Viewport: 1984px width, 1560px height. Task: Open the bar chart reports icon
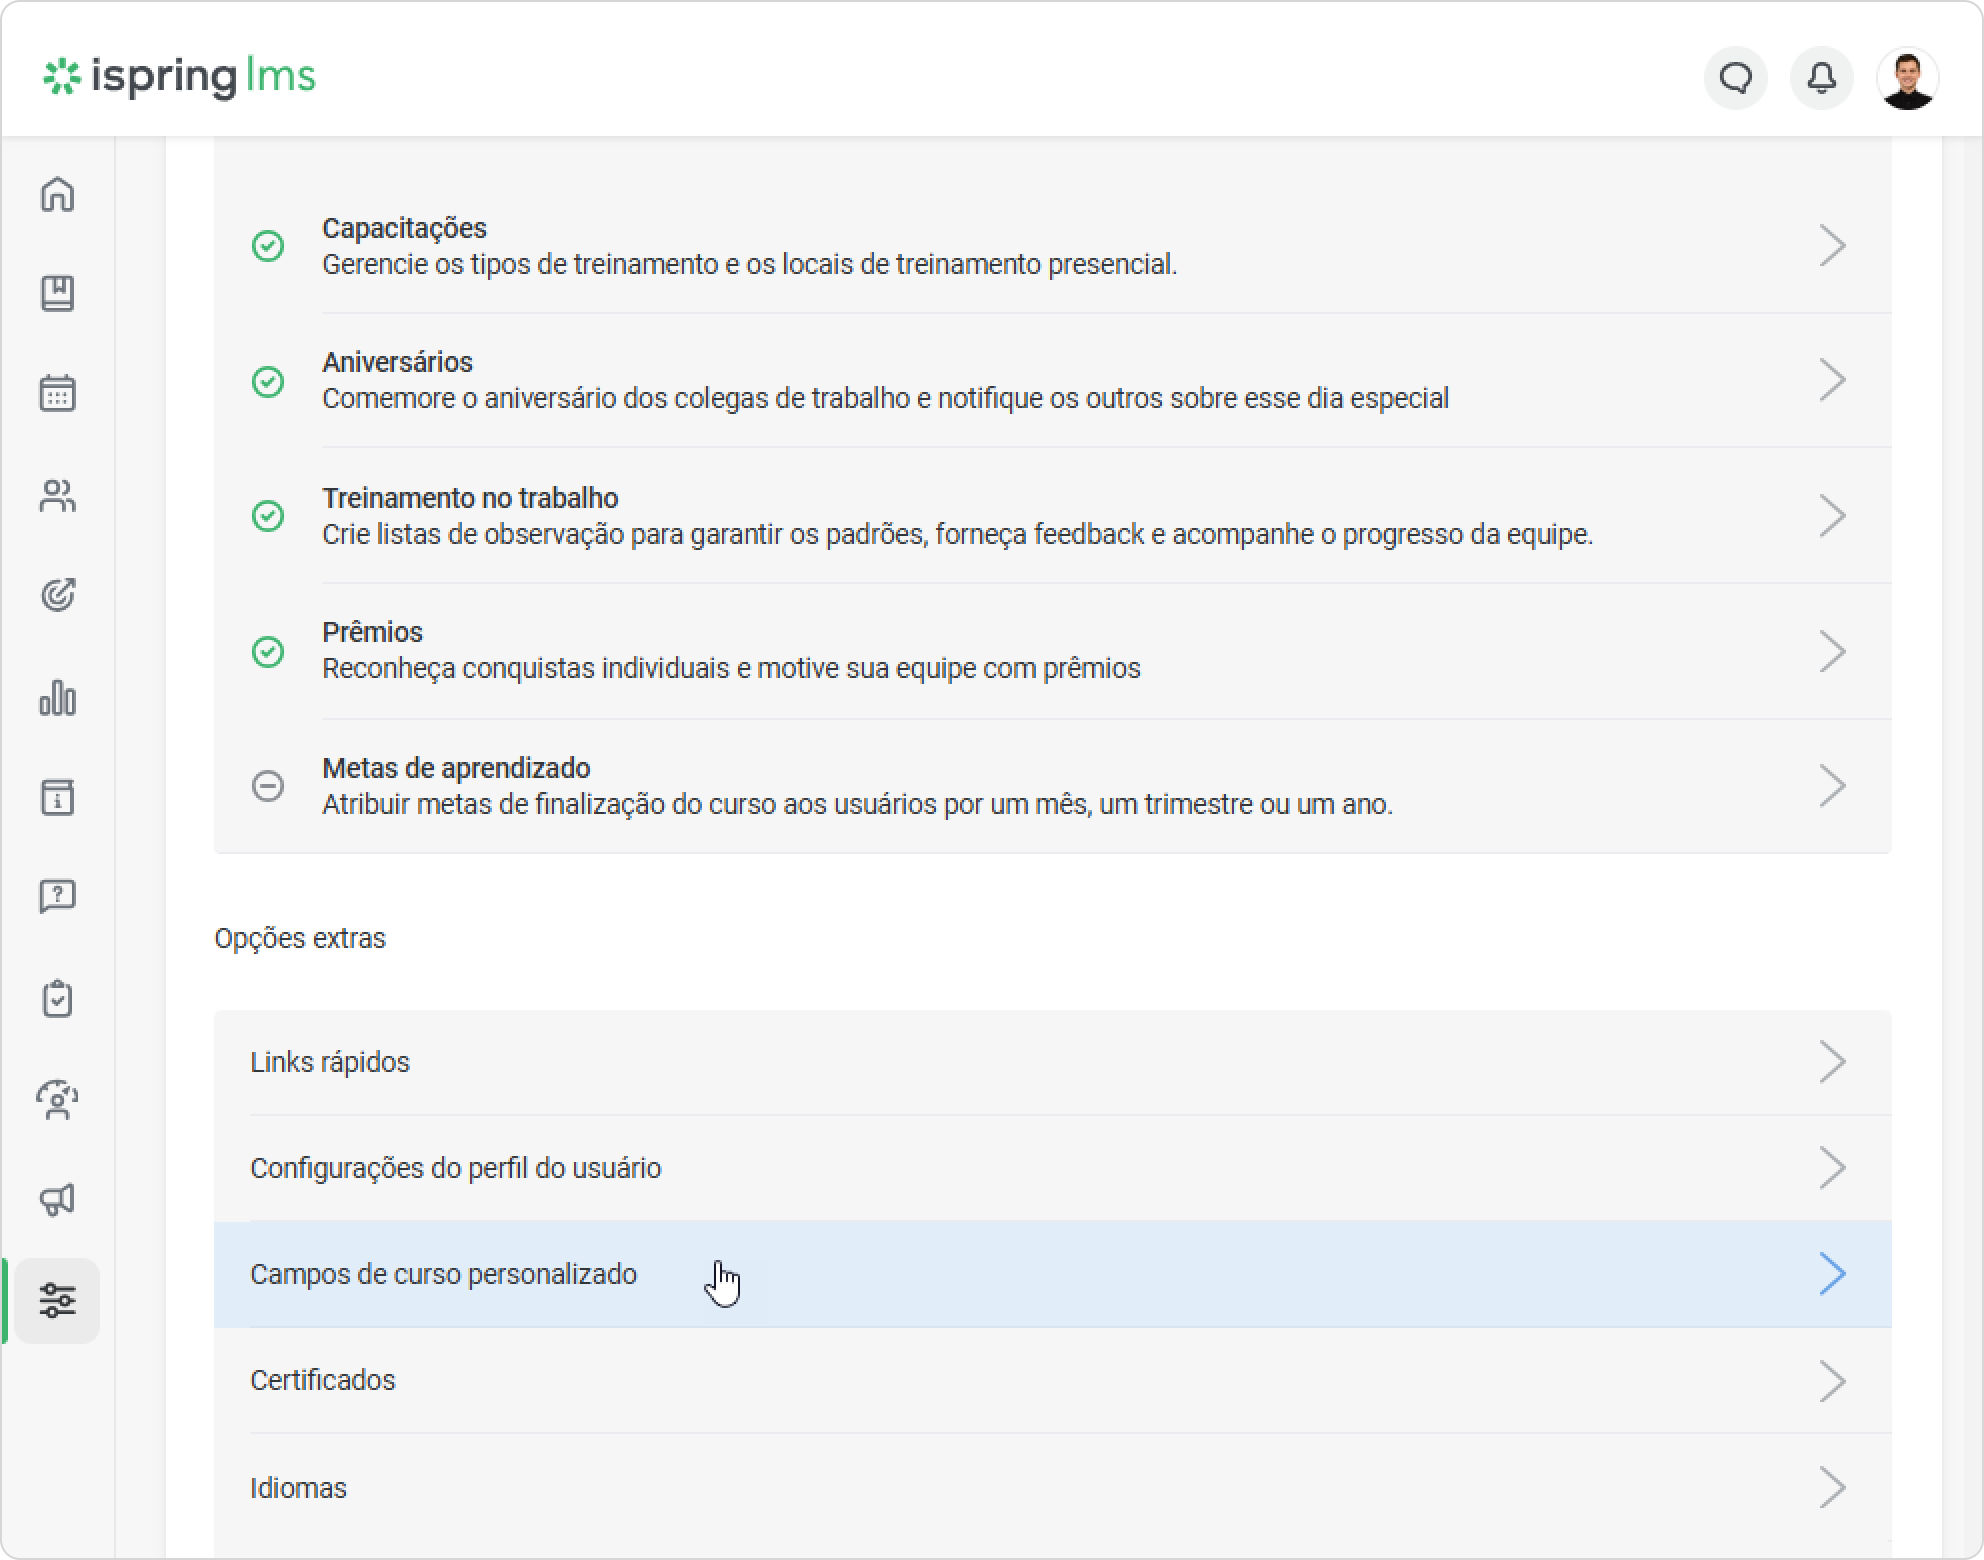58,697
